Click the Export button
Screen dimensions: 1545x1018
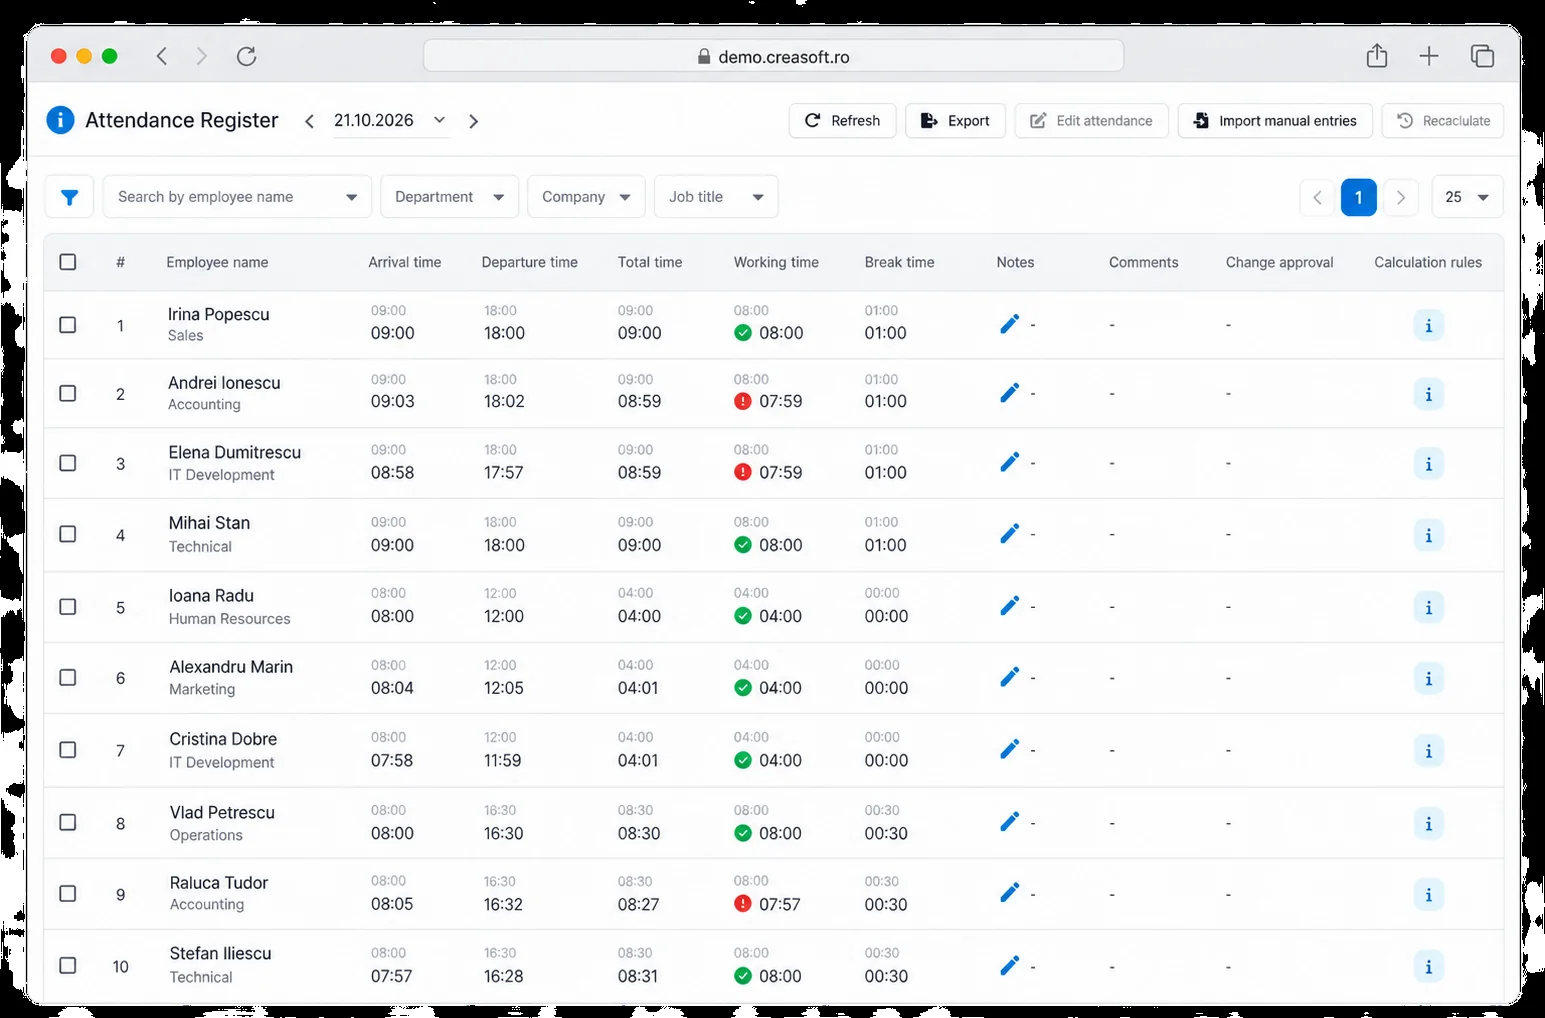point(955,121)
